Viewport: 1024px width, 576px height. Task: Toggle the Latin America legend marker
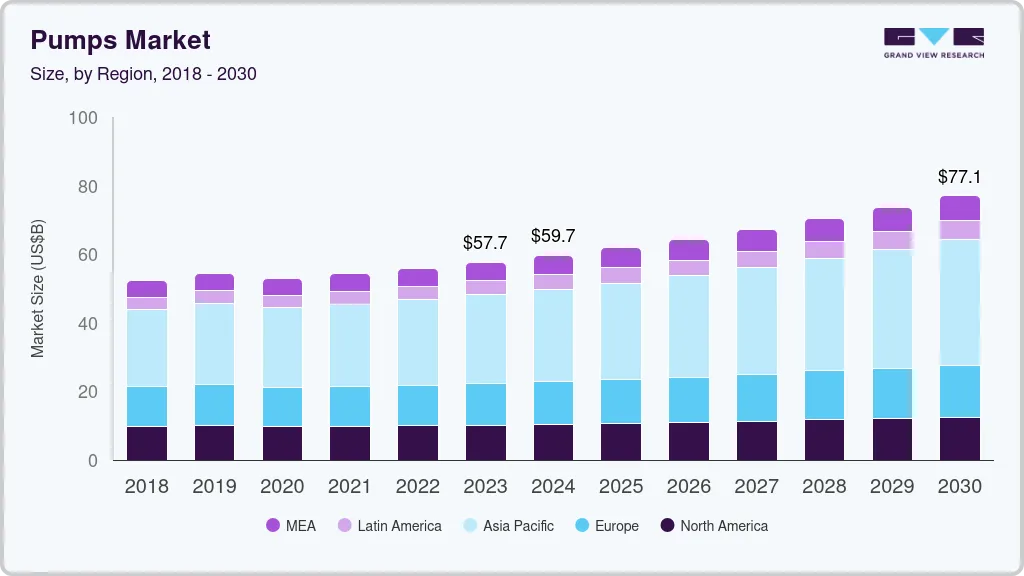pos(343,525)
